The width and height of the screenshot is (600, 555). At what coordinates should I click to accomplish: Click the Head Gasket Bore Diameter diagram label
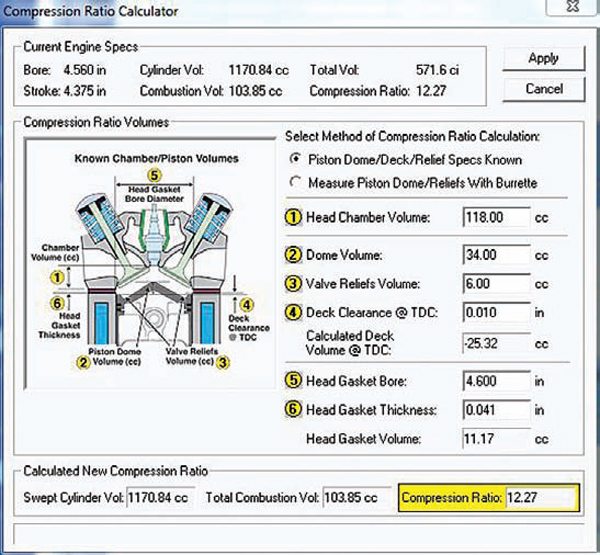pos(155,194)
